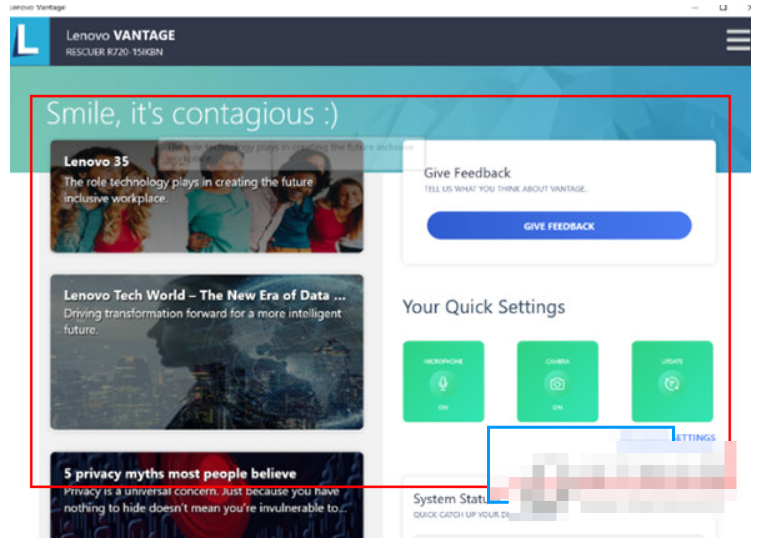Click the Give Feedback card heading

tap(467, 173)
